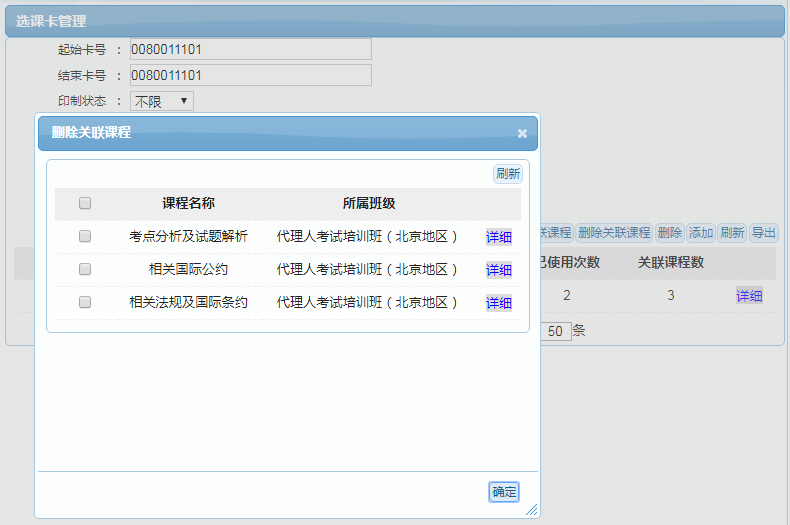Click the 删除 button in background toolbar
This screenshot has height=525, width=790.
coord(670,233)
